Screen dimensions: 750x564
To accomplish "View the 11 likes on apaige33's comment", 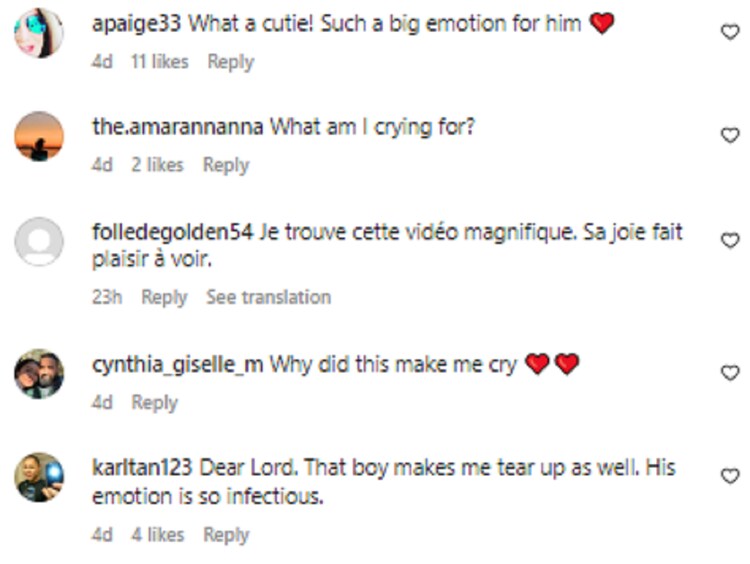I will click(160, 62).
